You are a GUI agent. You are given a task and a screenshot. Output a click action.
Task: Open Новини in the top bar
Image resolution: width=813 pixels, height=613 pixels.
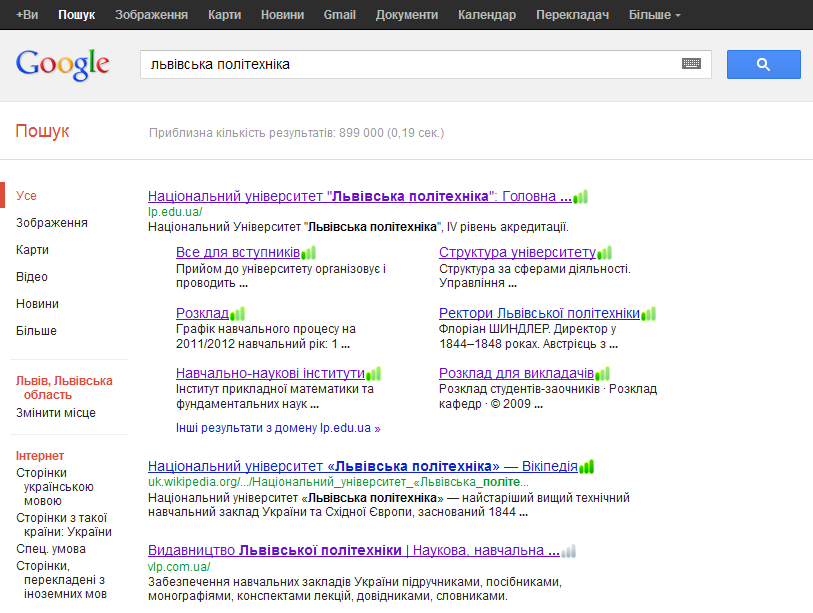pyautogui.click(x=283, y=15)
